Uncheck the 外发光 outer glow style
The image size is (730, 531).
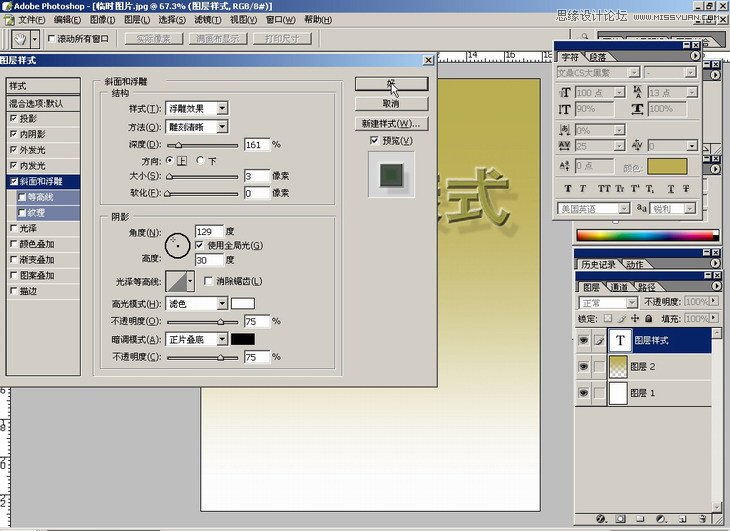[x=14, y=150]
